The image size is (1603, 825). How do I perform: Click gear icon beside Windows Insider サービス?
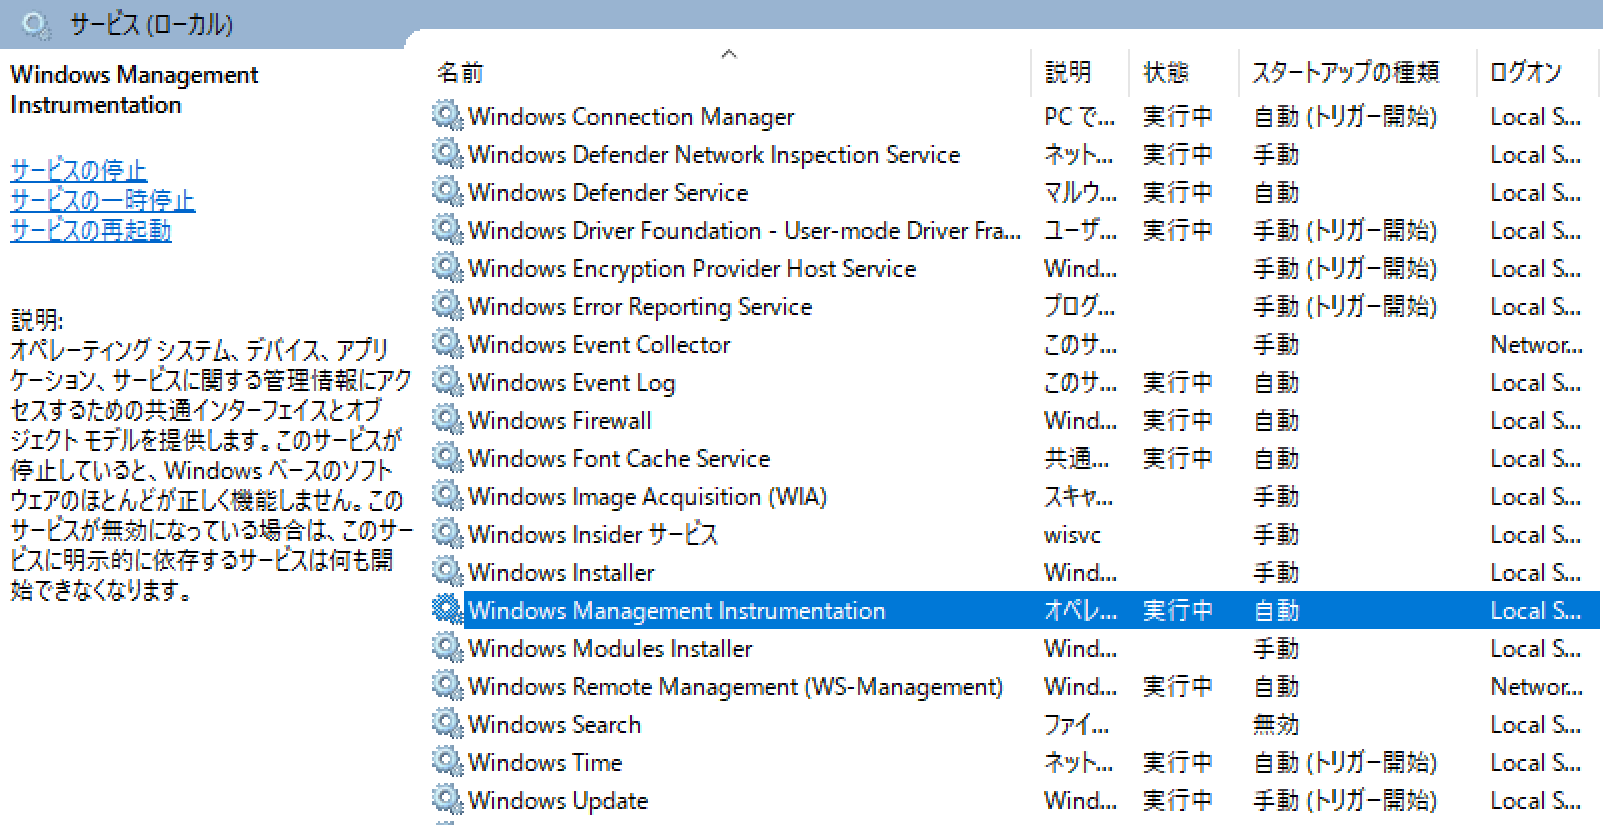(447, 534)
